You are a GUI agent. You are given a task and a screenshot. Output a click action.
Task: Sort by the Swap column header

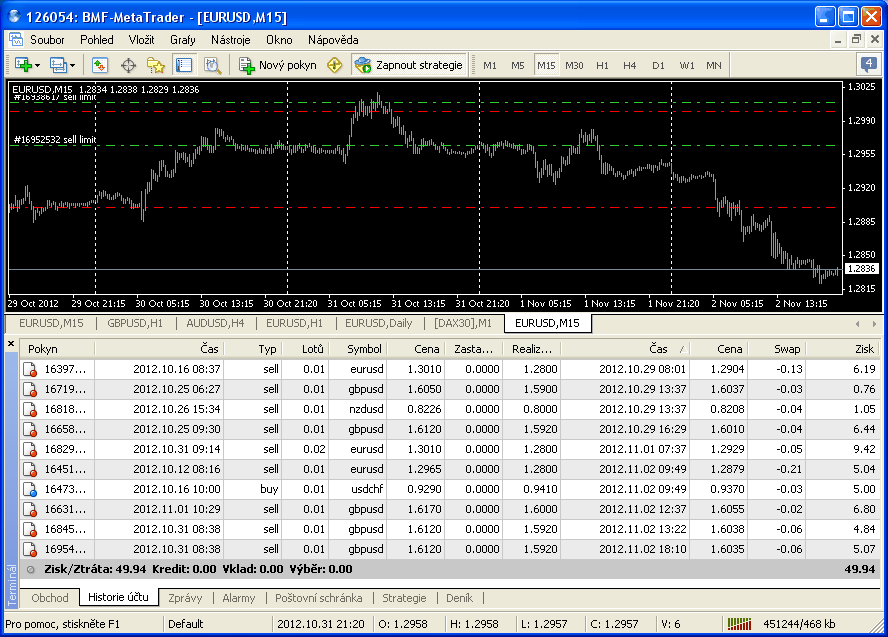pyautogui.click(x=775, y=349)
